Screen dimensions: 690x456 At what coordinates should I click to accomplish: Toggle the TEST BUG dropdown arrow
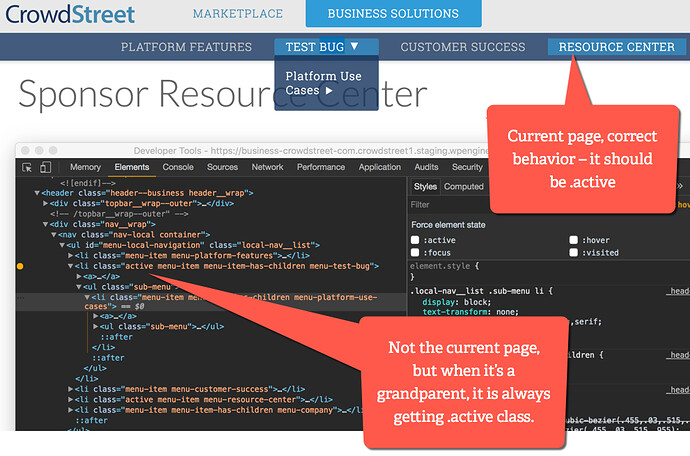tap(355, 46)
